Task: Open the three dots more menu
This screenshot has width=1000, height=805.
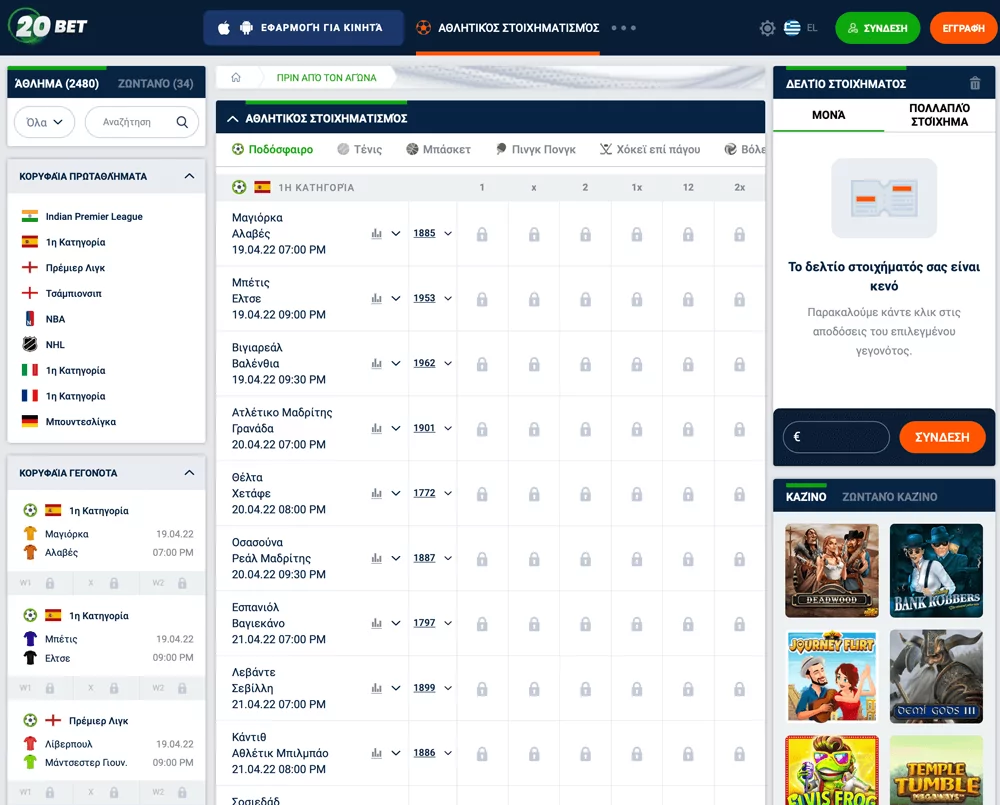Action: coord(623,28)
